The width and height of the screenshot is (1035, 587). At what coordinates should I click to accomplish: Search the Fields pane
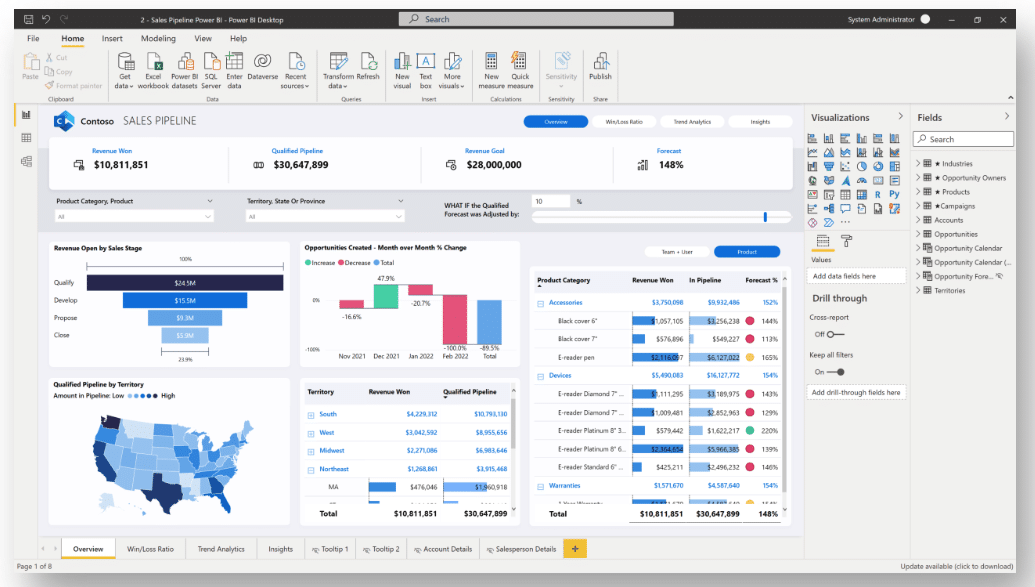964,139
